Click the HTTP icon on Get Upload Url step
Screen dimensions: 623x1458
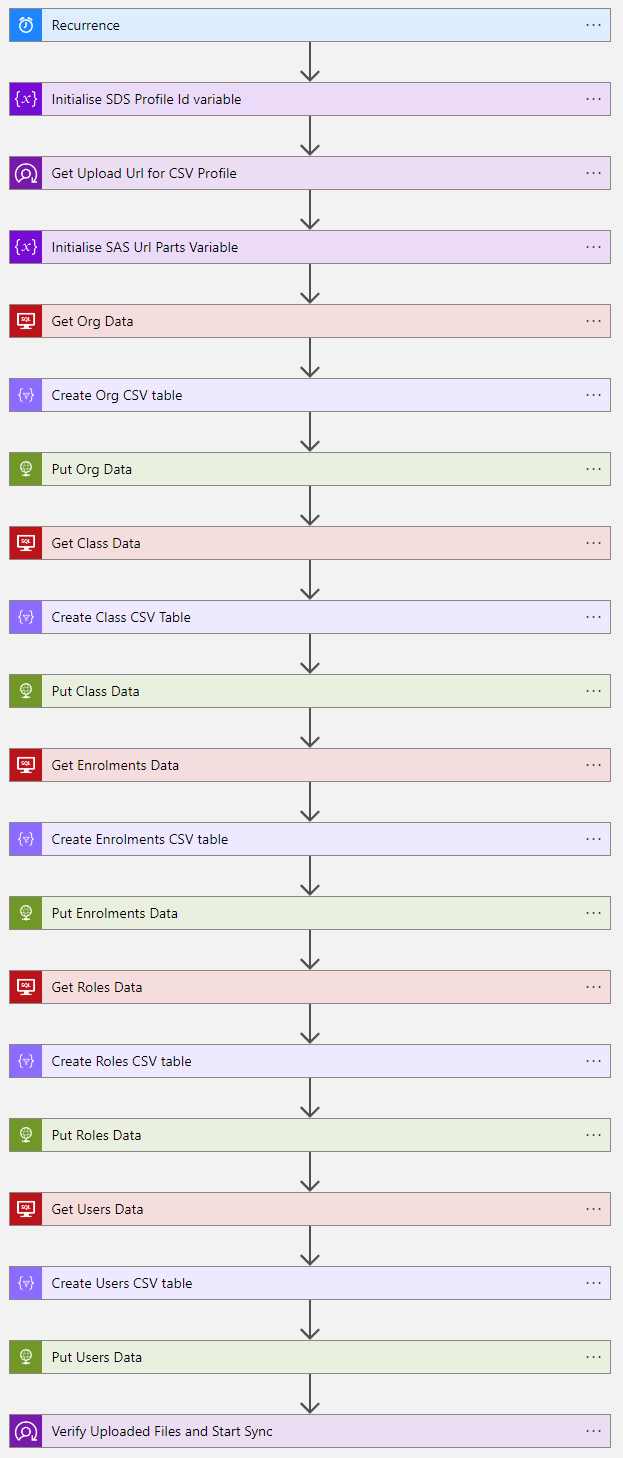(x=26, y=173)
